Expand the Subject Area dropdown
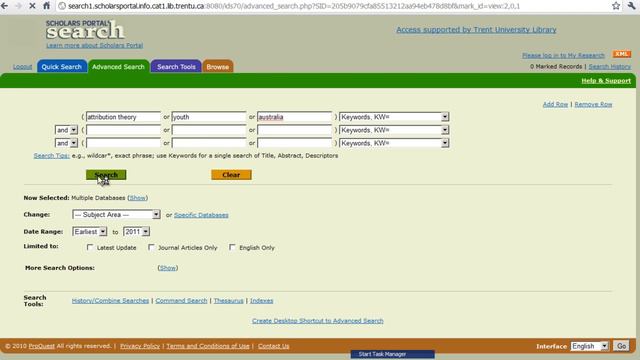Screen dimensions: 640x360 click(116, 214)
